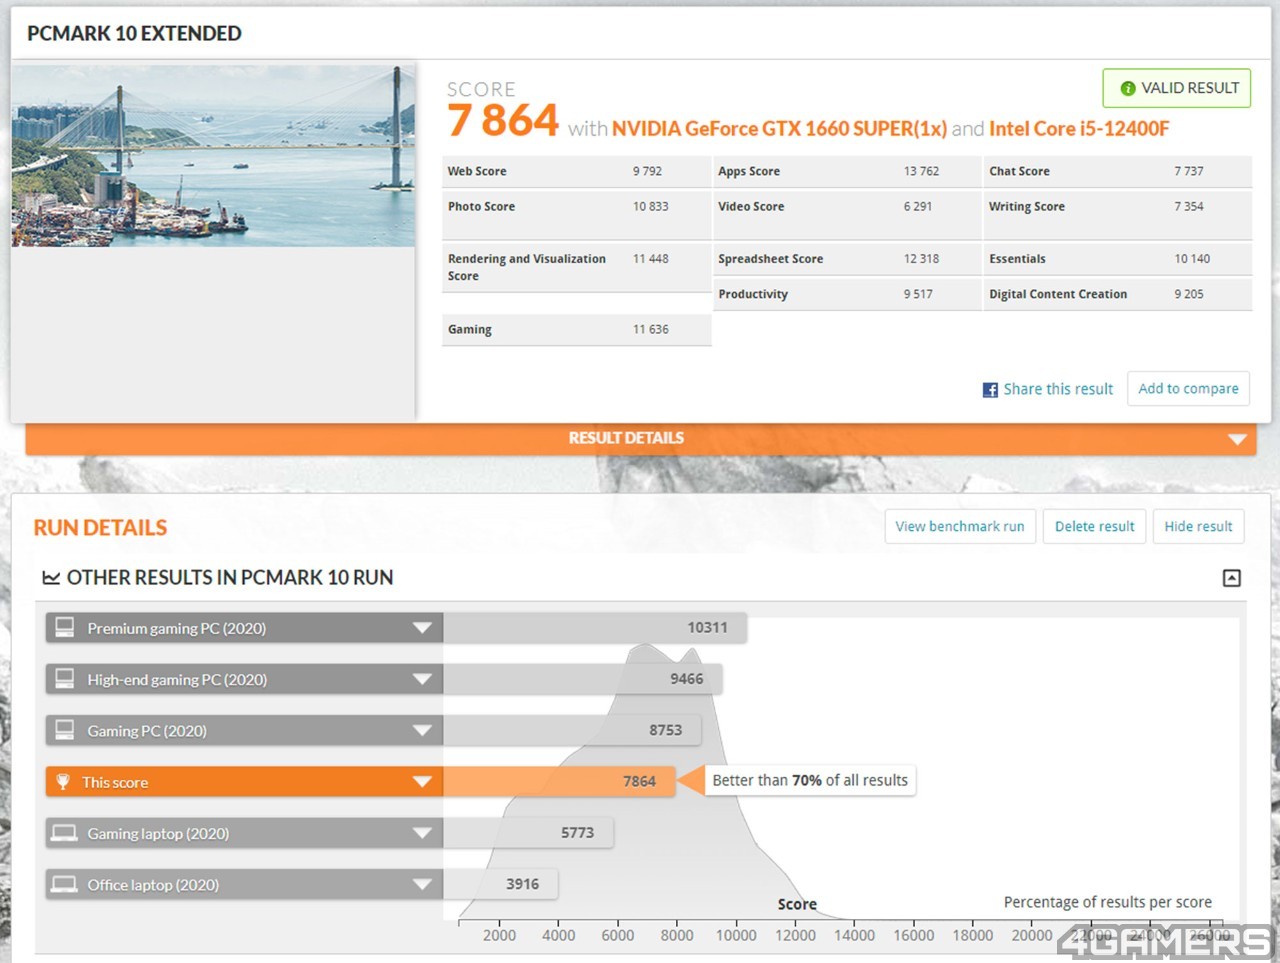Screen dimensions: 1280x963
Task: Click the High-end gaming PC score bar 9466
Action: coord(582,679)
